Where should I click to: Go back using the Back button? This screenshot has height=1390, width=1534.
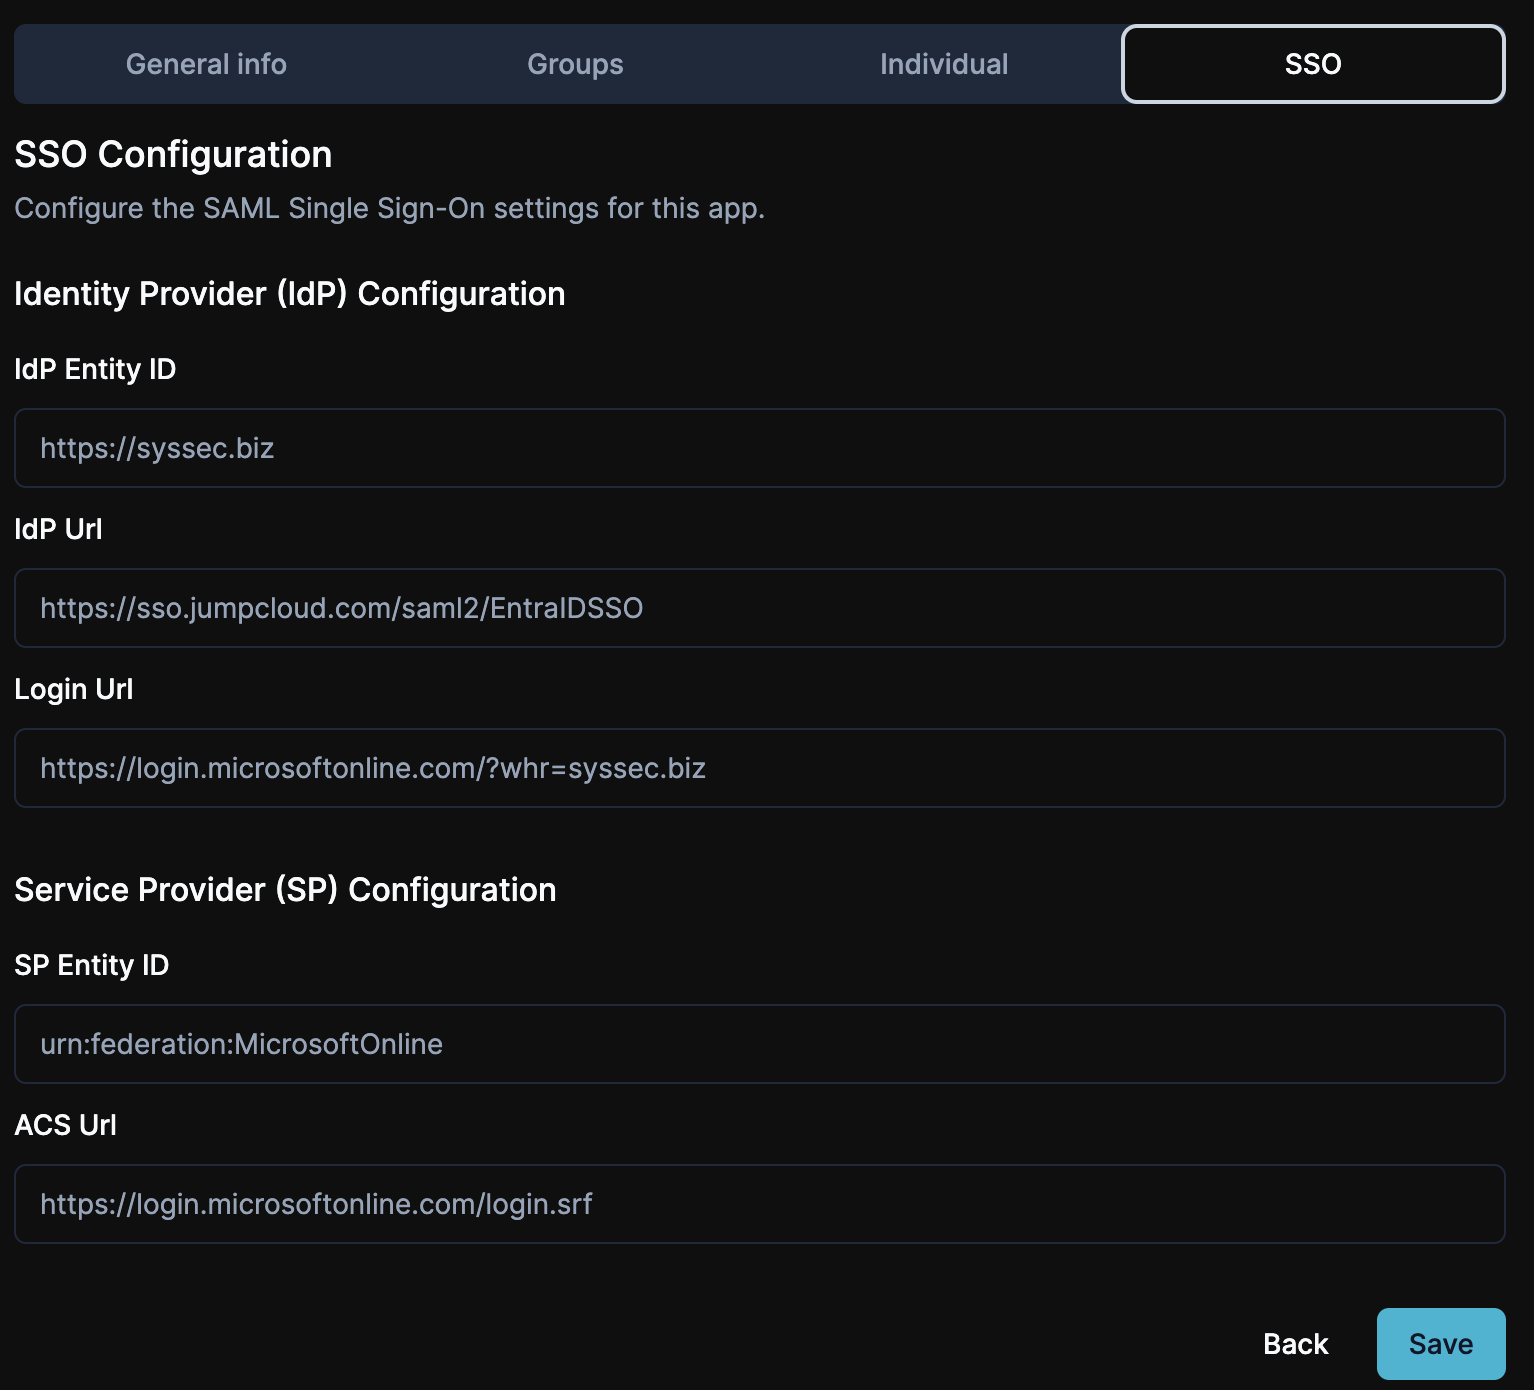coord(1295,1344)
